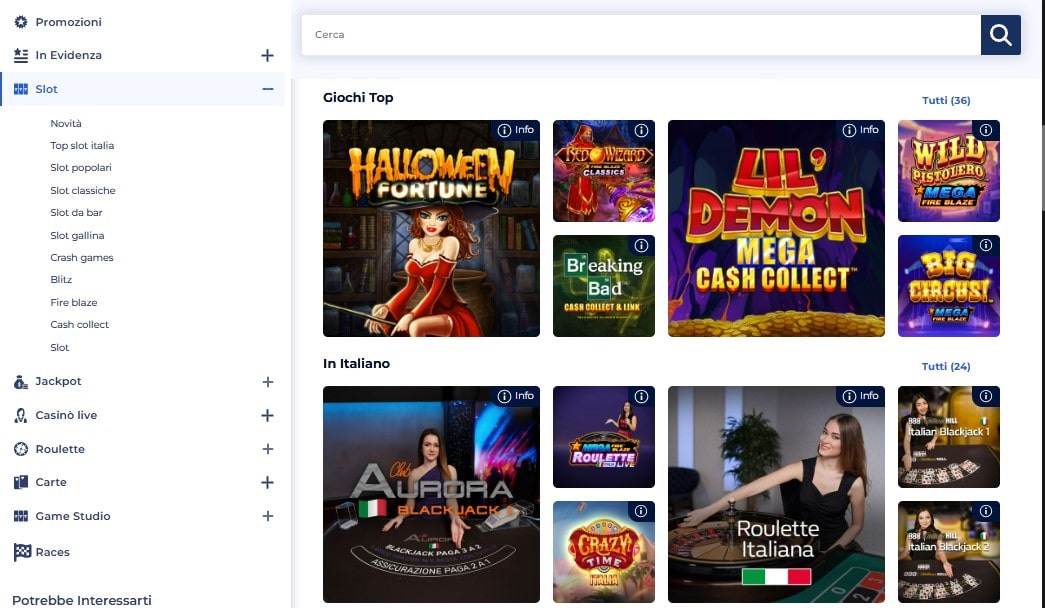Open info icon on Crazy Time Italia tile
Image resolution: width=1045 pixels, height=608 pixels.
(641, 511)
